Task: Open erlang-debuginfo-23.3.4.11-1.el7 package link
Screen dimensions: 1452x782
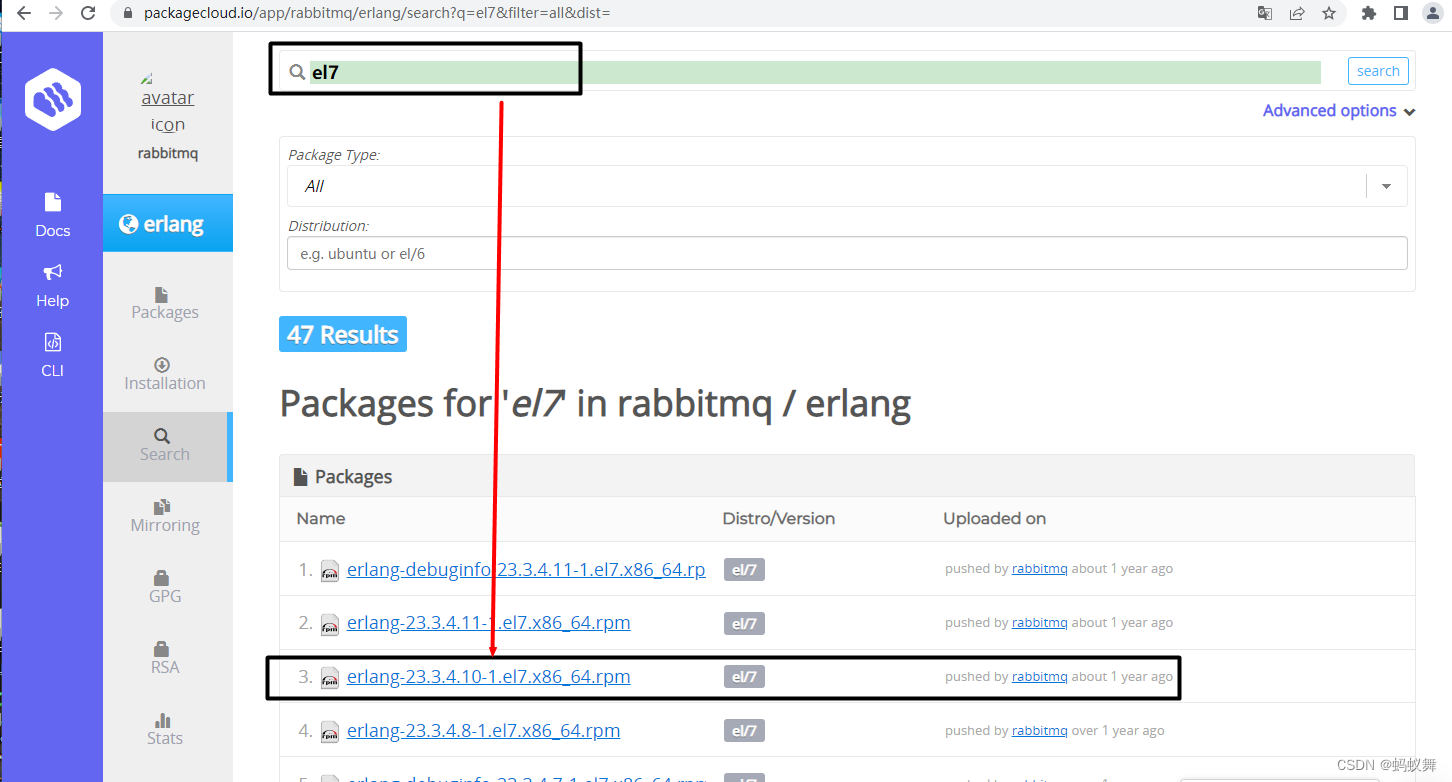Action: (526, 569)
